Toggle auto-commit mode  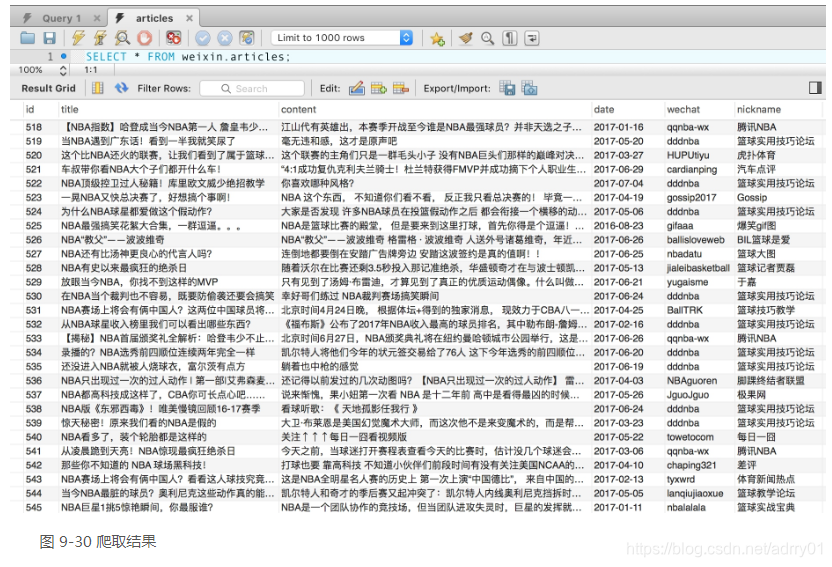tap(246, 38)
